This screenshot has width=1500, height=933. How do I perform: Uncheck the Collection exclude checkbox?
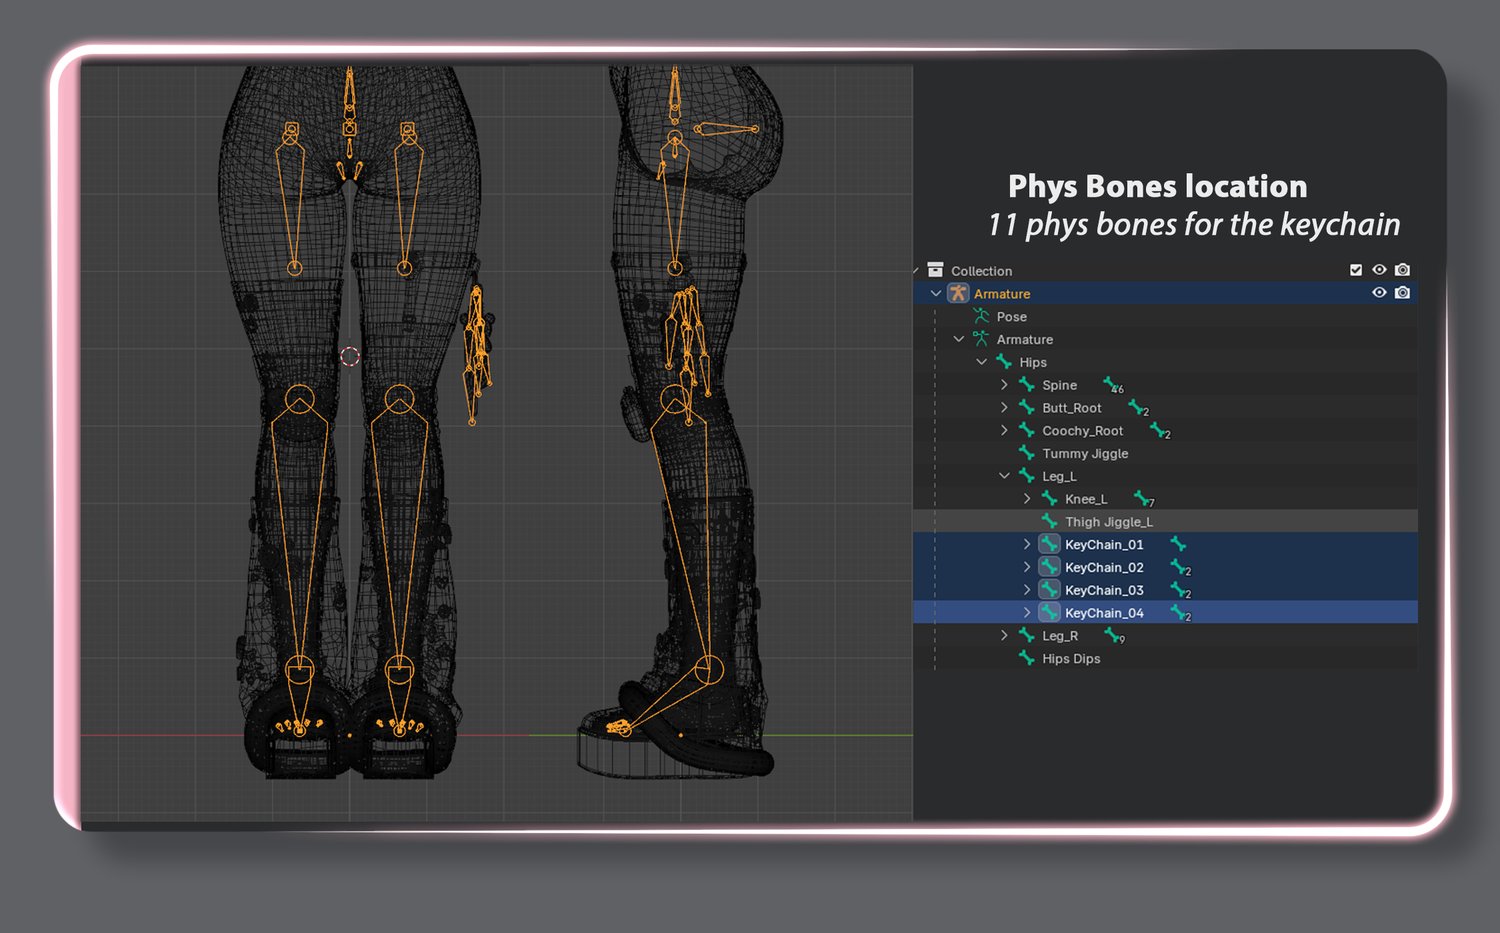(x=1356, y=270)
